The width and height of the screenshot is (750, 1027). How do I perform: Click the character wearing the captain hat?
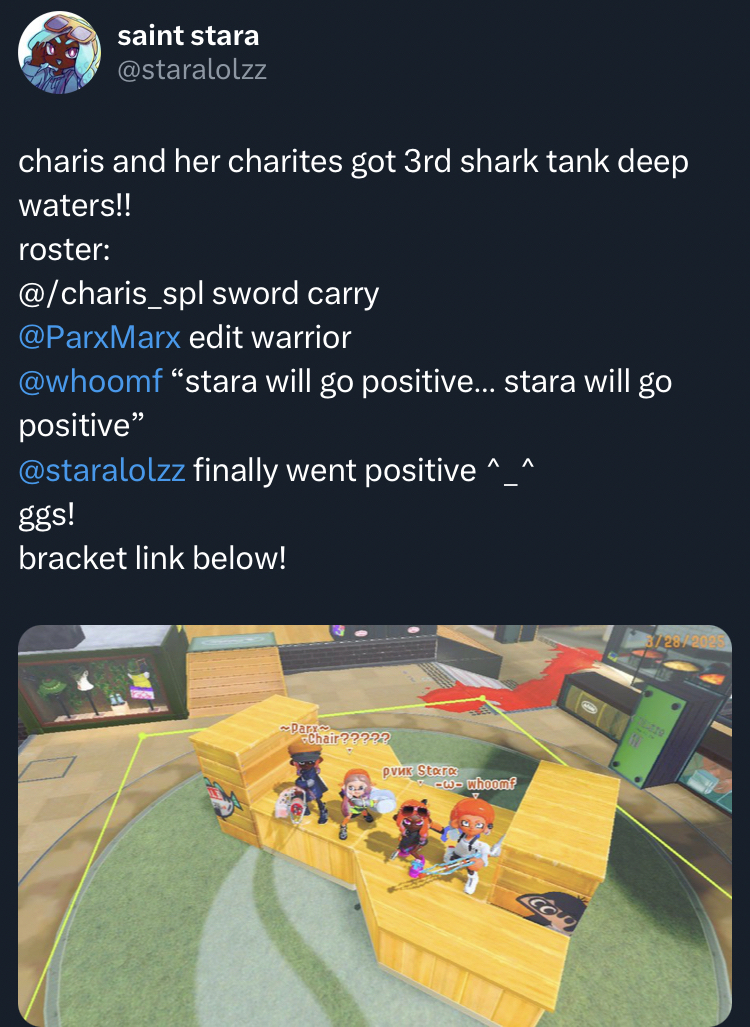(308, 783)
